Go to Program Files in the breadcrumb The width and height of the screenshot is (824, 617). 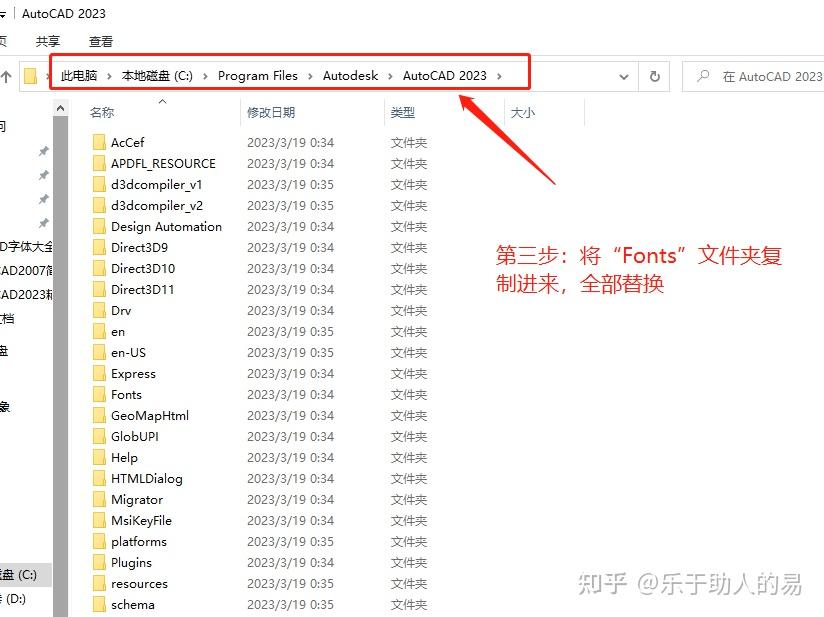[x=258, y=76]
